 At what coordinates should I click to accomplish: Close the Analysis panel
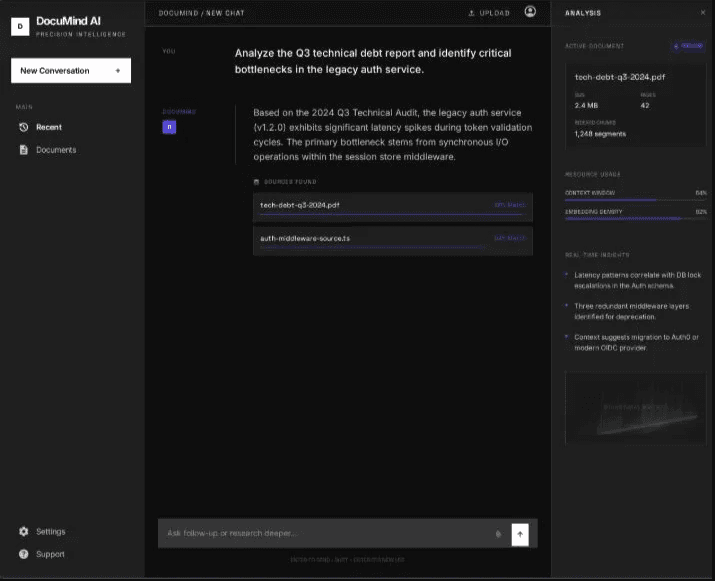(x=703, y=13)
